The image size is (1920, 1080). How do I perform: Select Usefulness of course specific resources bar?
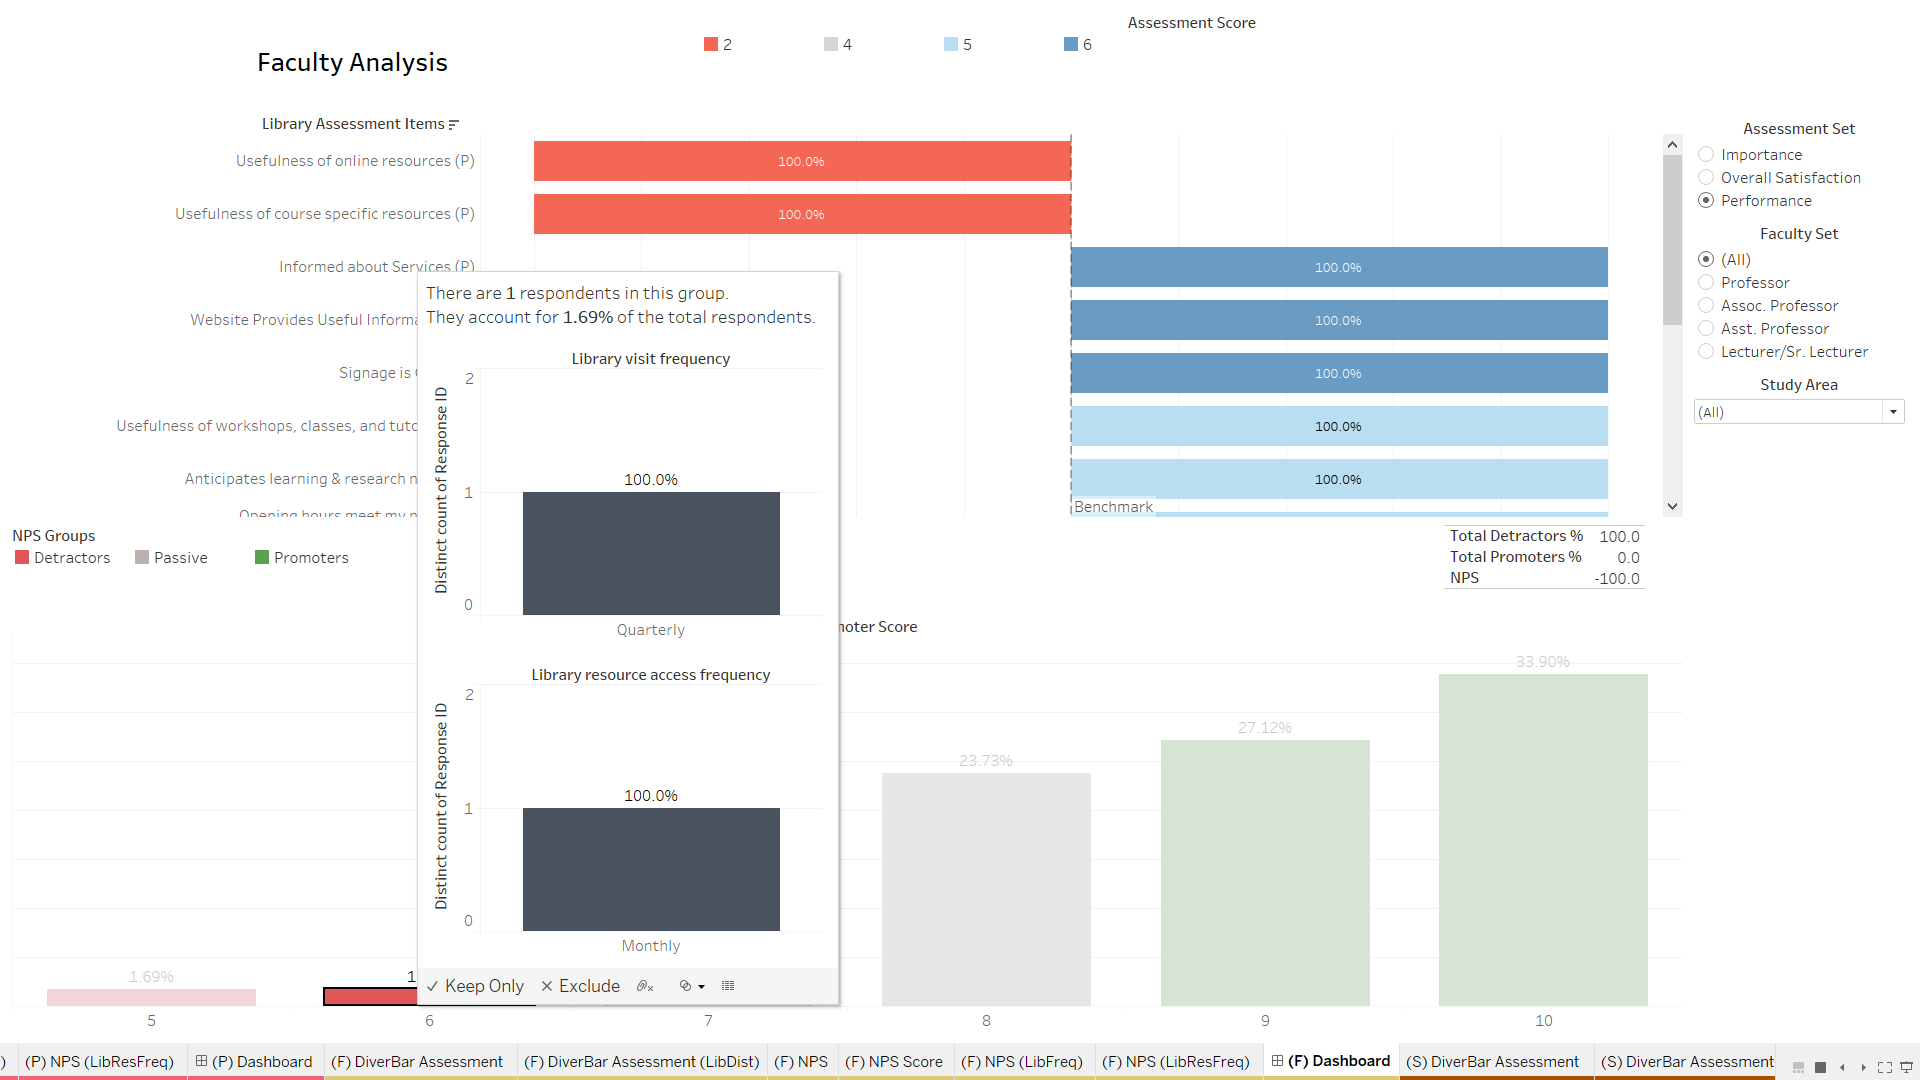pyautogui.click(x=802, y=214)
